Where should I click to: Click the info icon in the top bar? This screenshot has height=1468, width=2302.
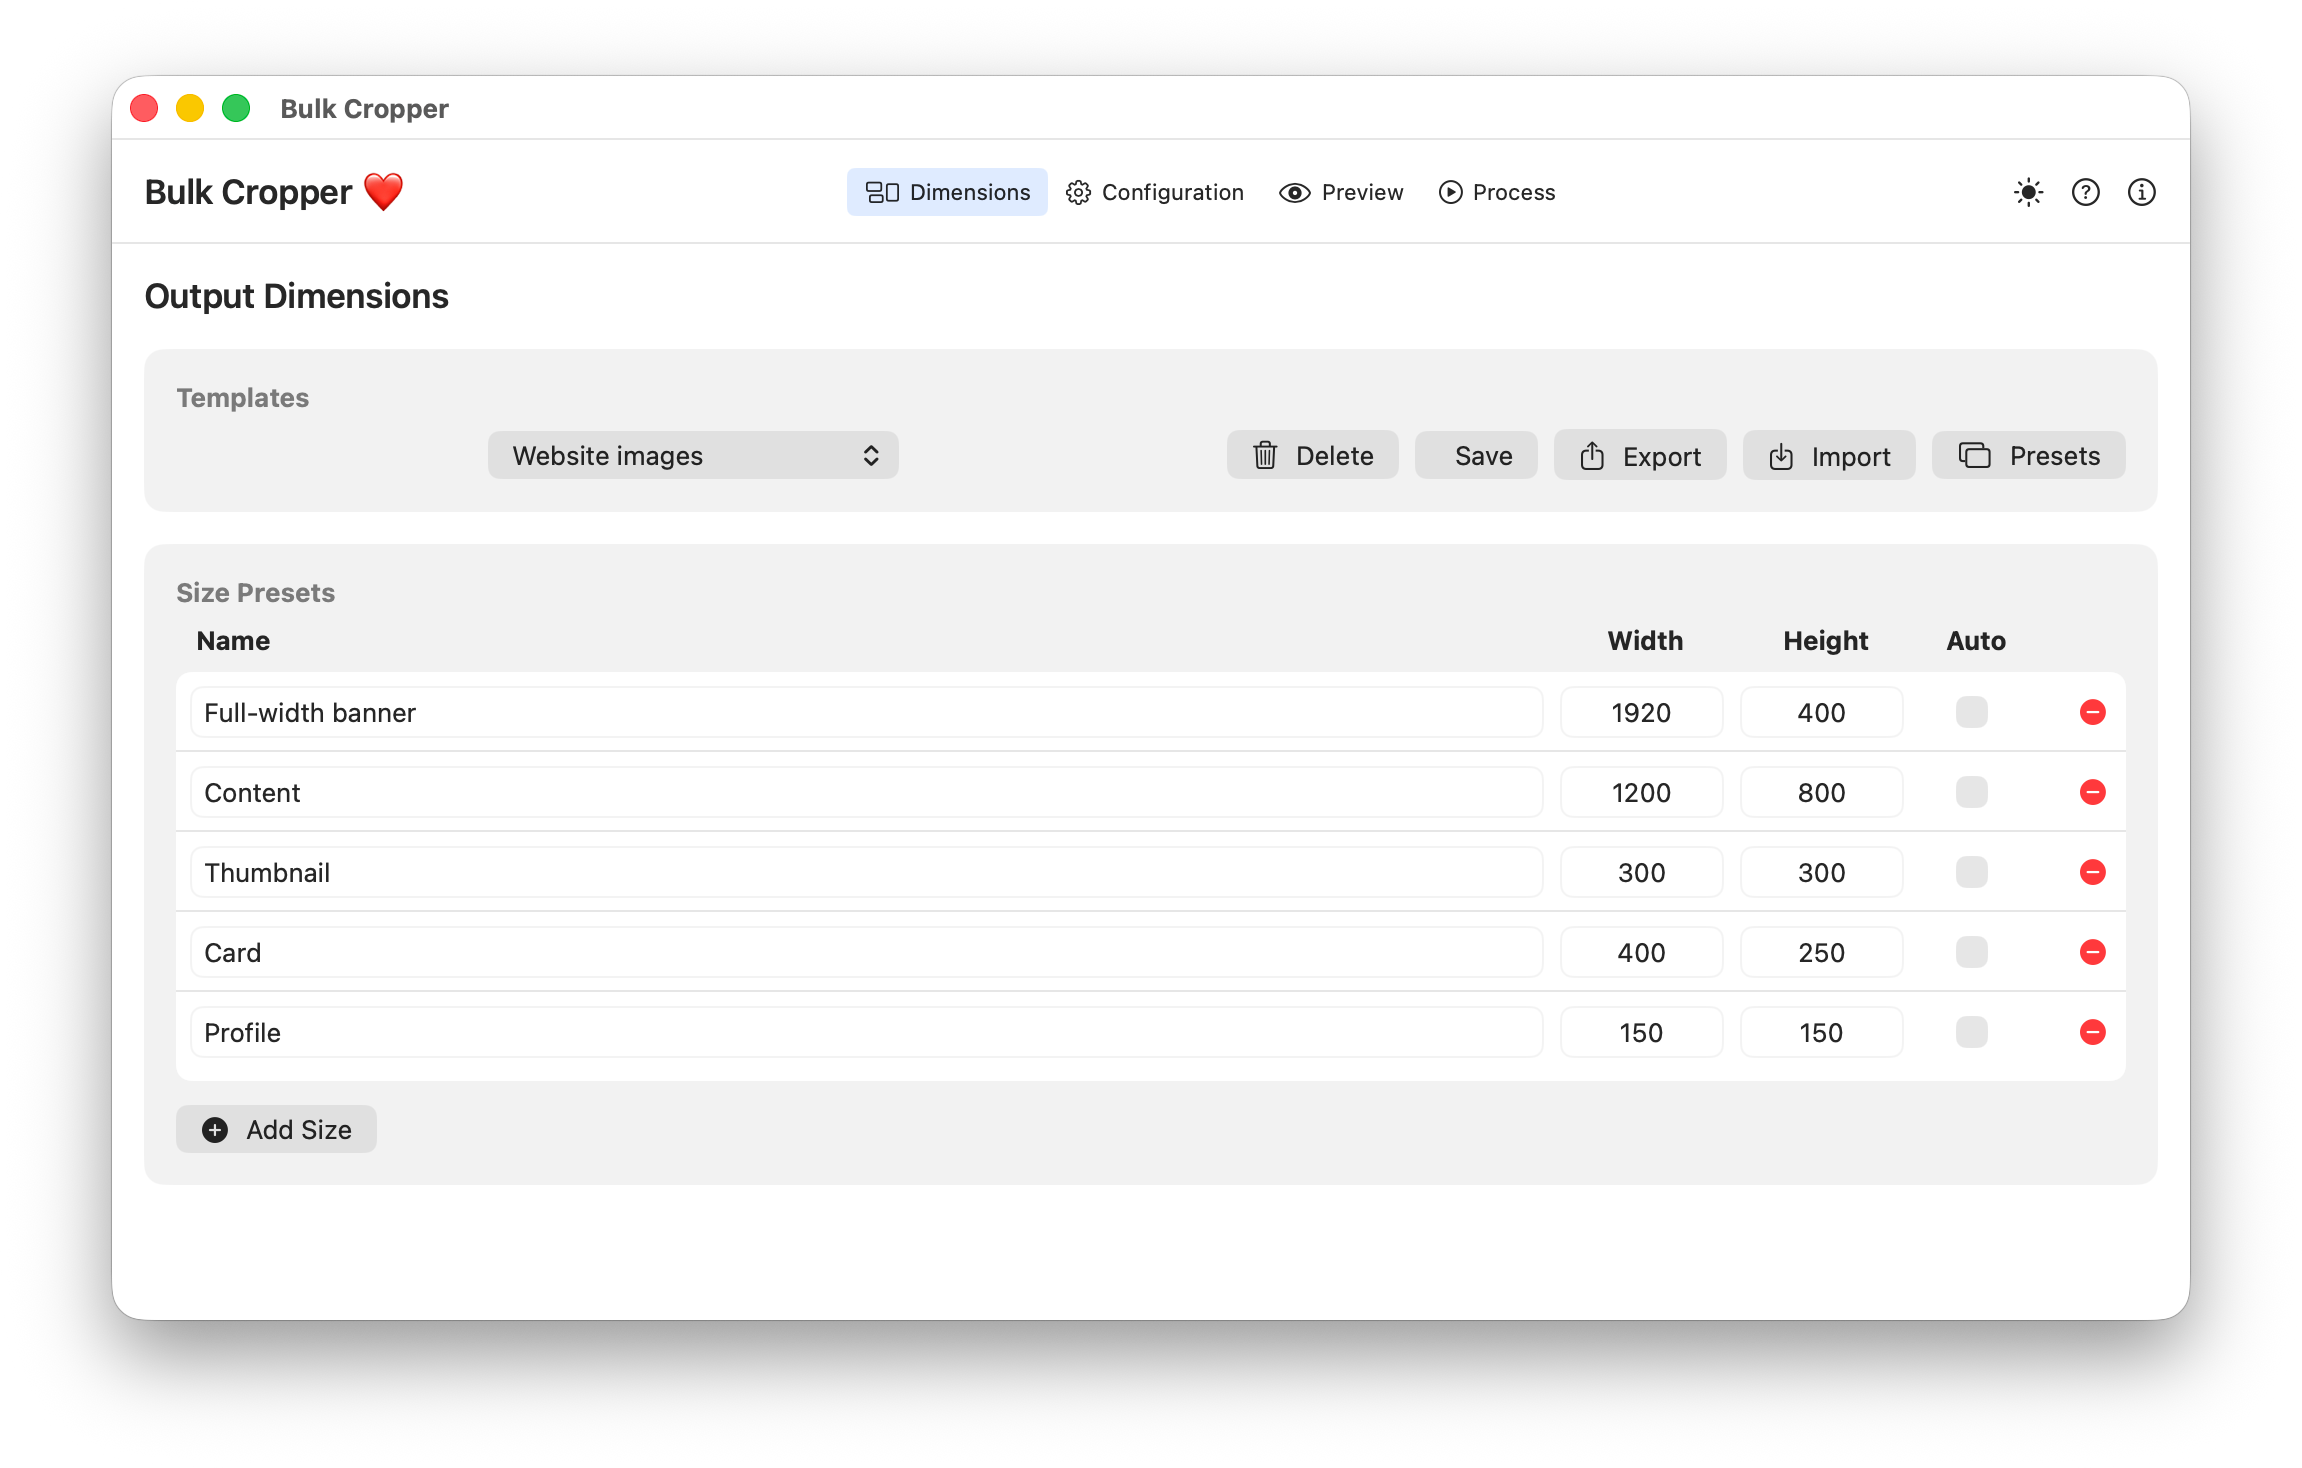pos(2142,192)
